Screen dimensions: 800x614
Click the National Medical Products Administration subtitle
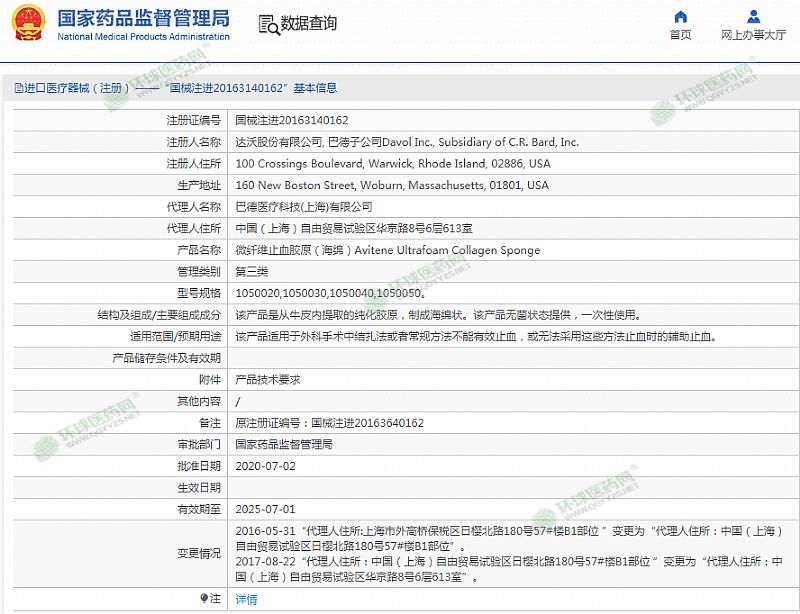[143, 37]
